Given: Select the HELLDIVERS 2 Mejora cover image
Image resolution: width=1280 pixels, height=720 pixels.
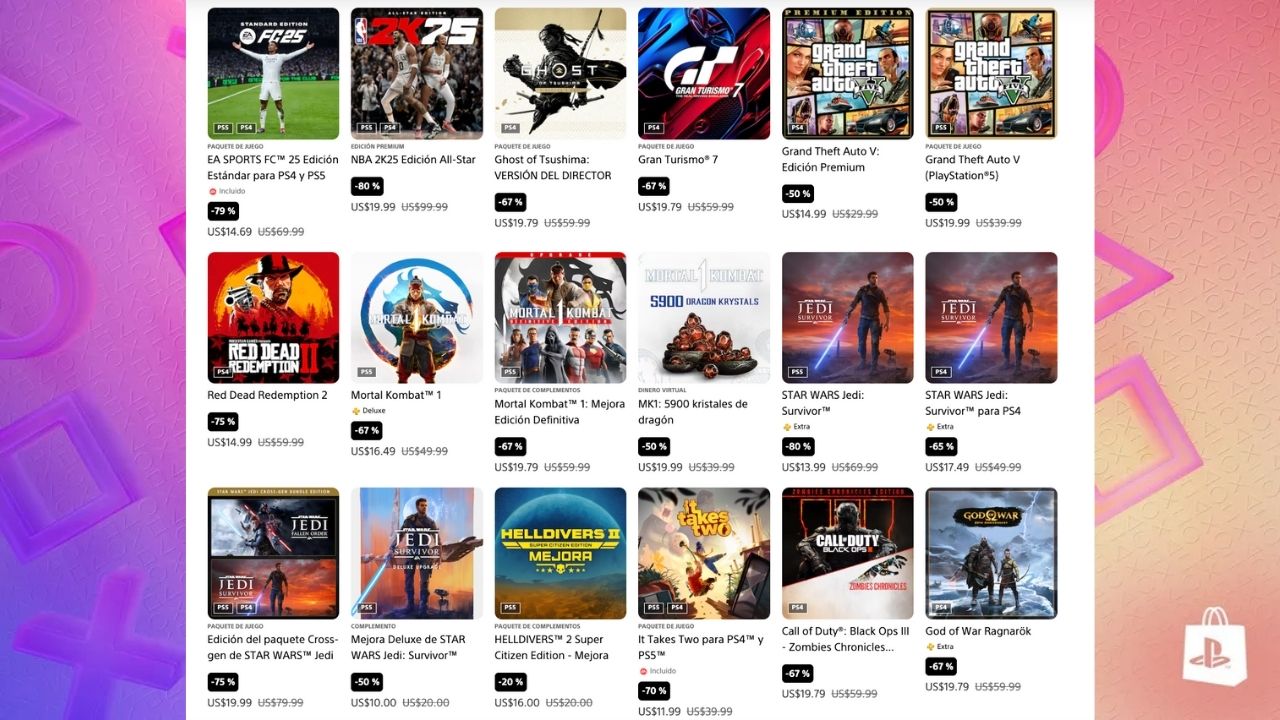Looking at the screenshot, I should [560, 554].
